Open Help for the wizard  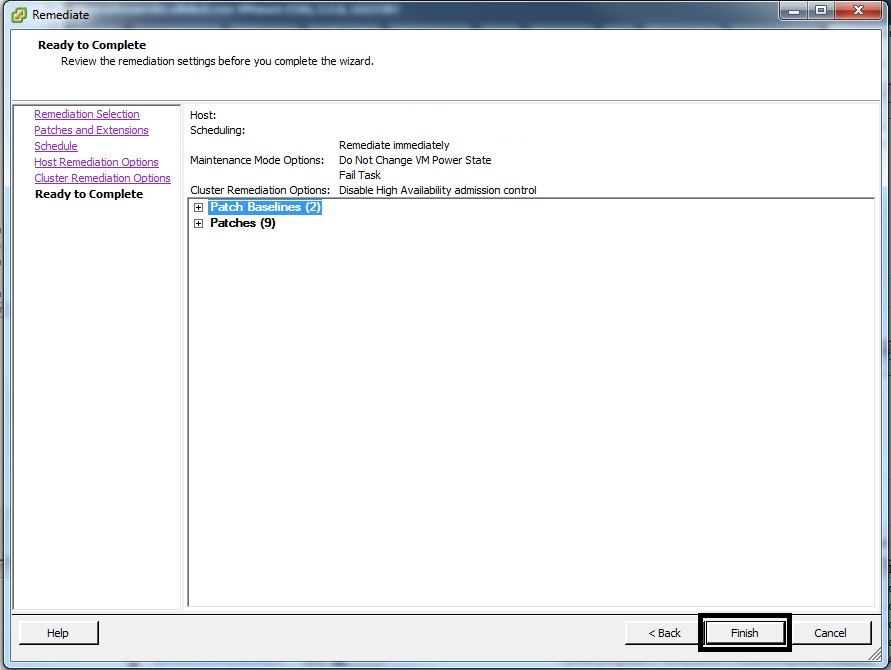[x=58, y=633]
